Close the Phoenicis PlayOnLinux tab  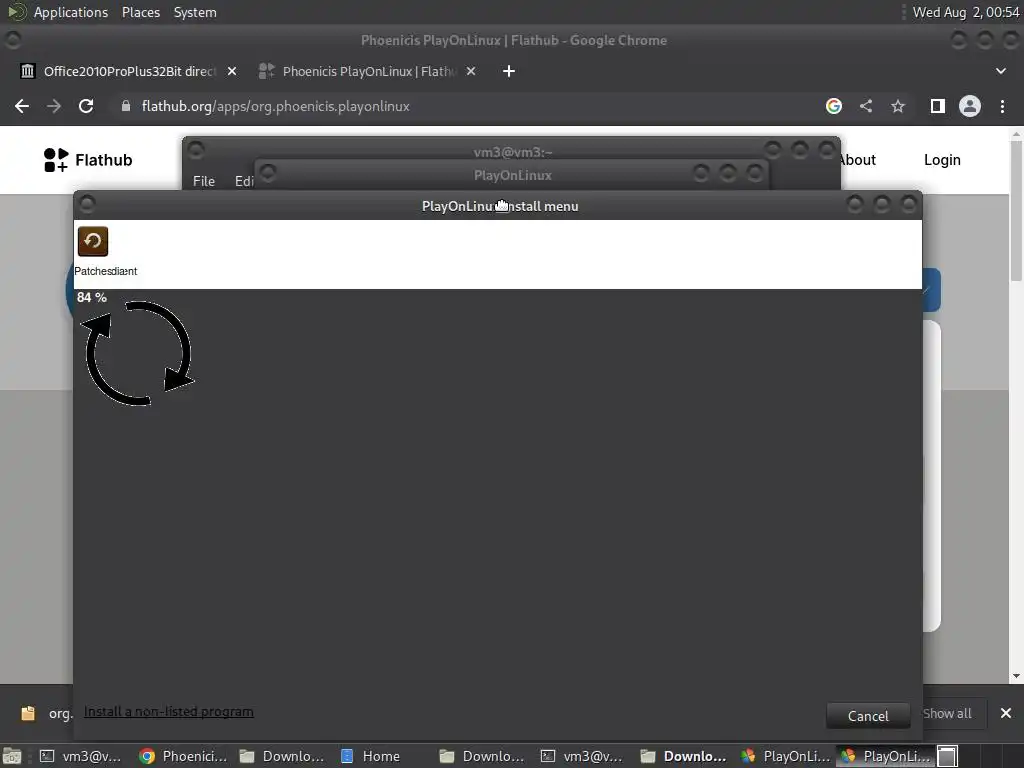point(471,71)
